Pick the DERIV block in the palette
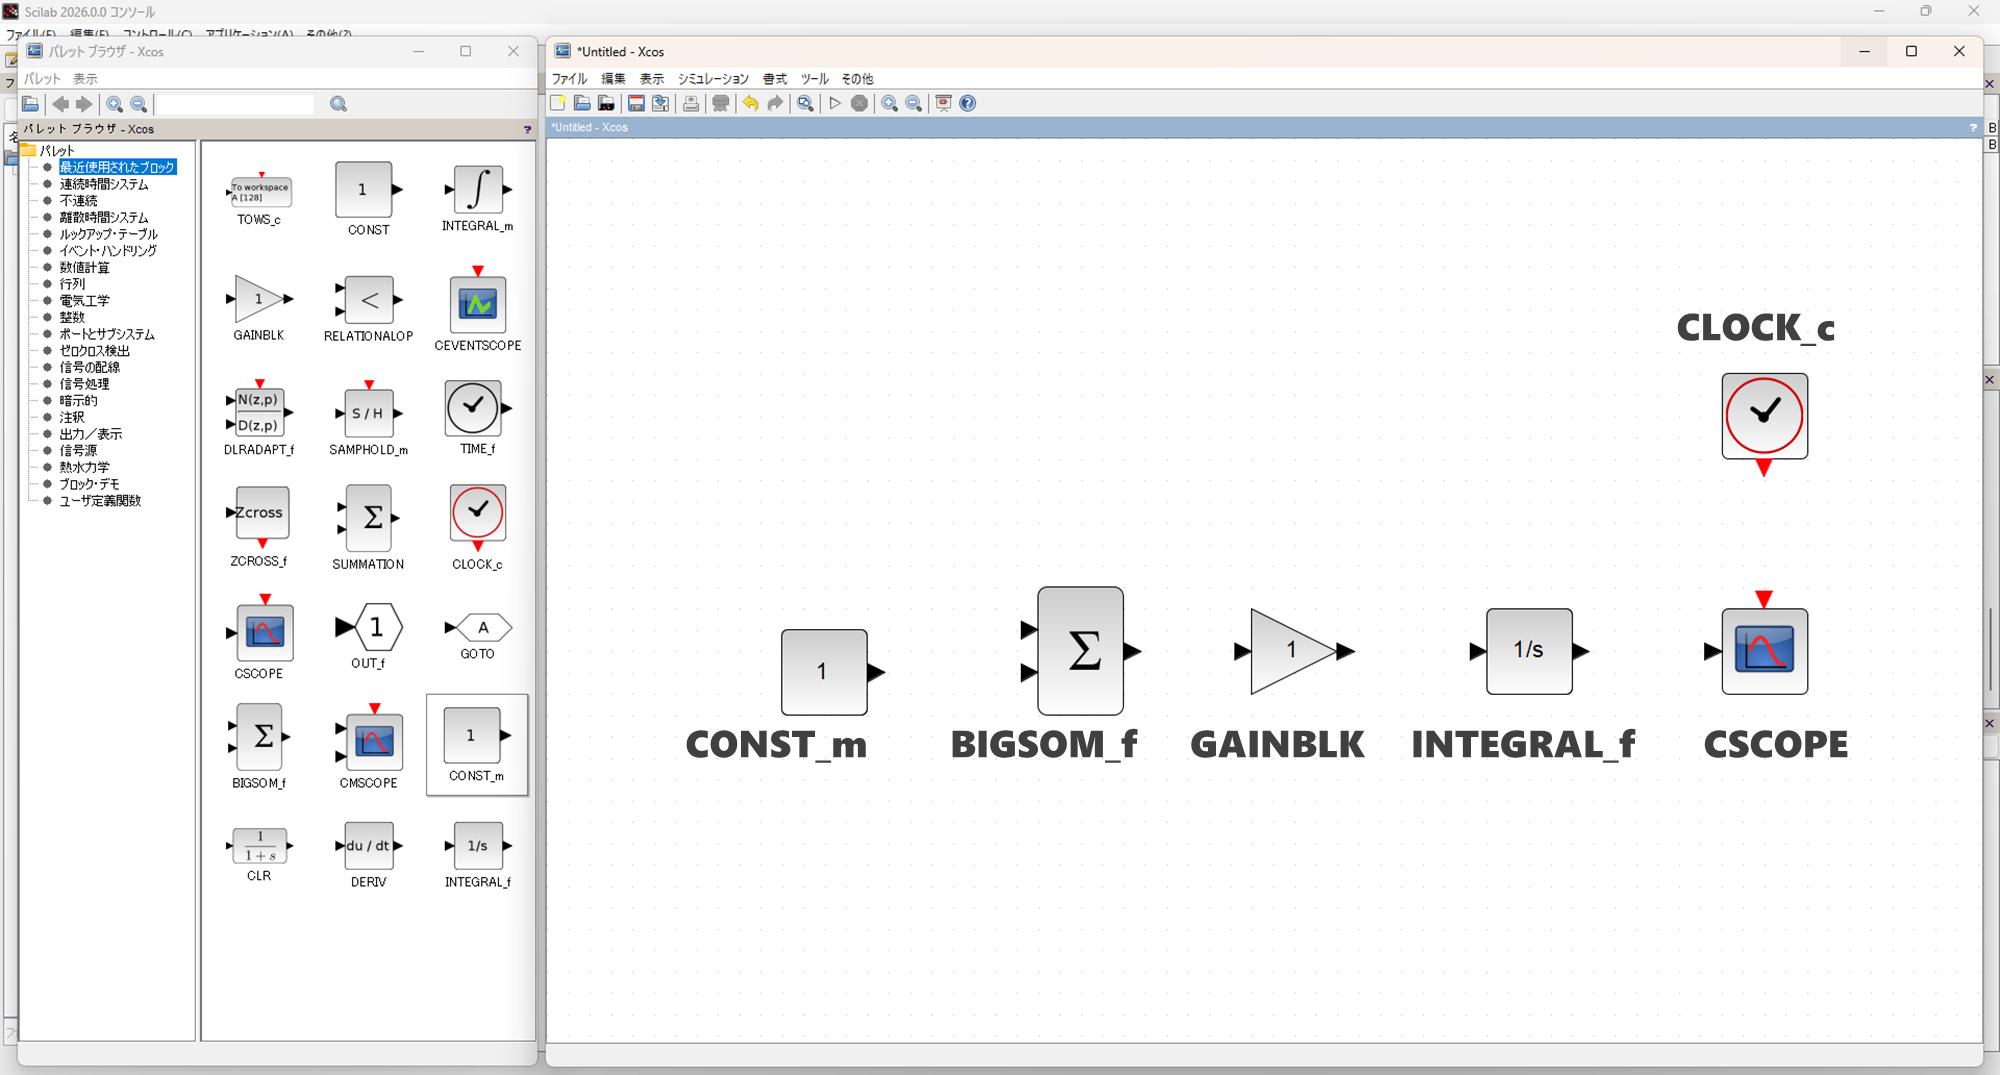Viewport: 2000px width, 1075px height. click(x=368, y=846)
